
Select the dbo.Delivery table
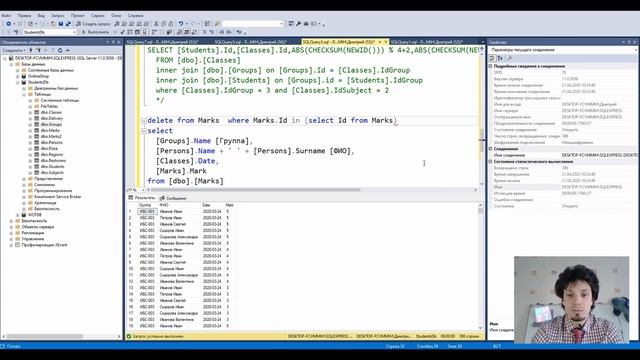tap(52, 118)
